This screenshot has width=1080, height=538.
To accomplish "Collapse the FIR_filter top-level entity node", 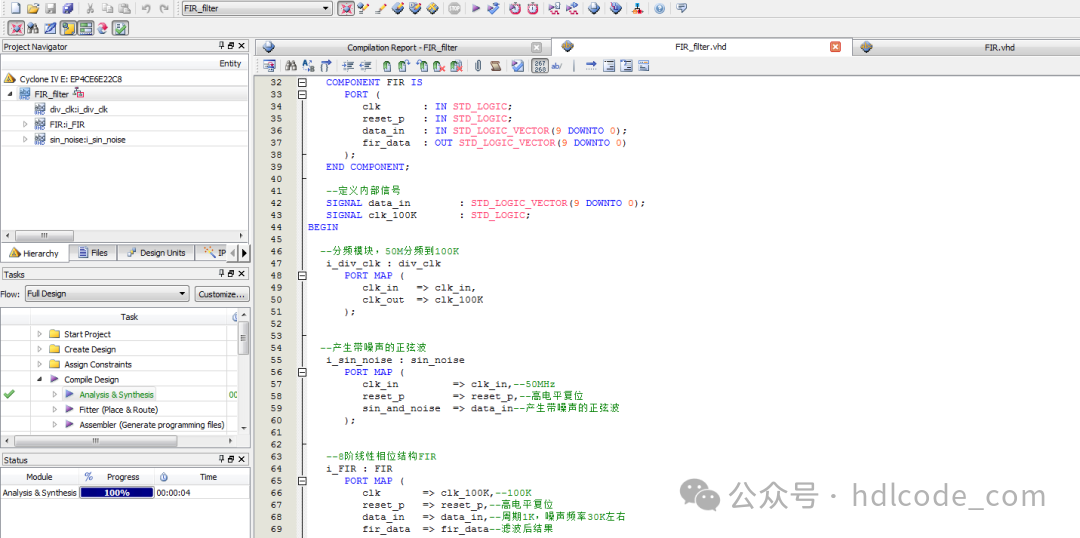I will point(10,94).
